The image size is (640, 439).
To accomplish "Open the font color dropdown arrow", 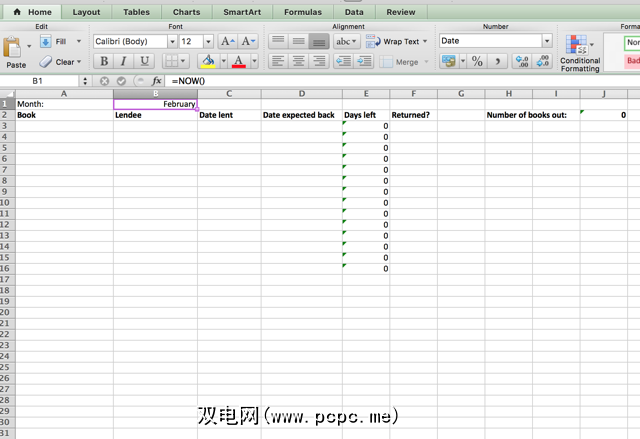I will (x=254, y=62).
